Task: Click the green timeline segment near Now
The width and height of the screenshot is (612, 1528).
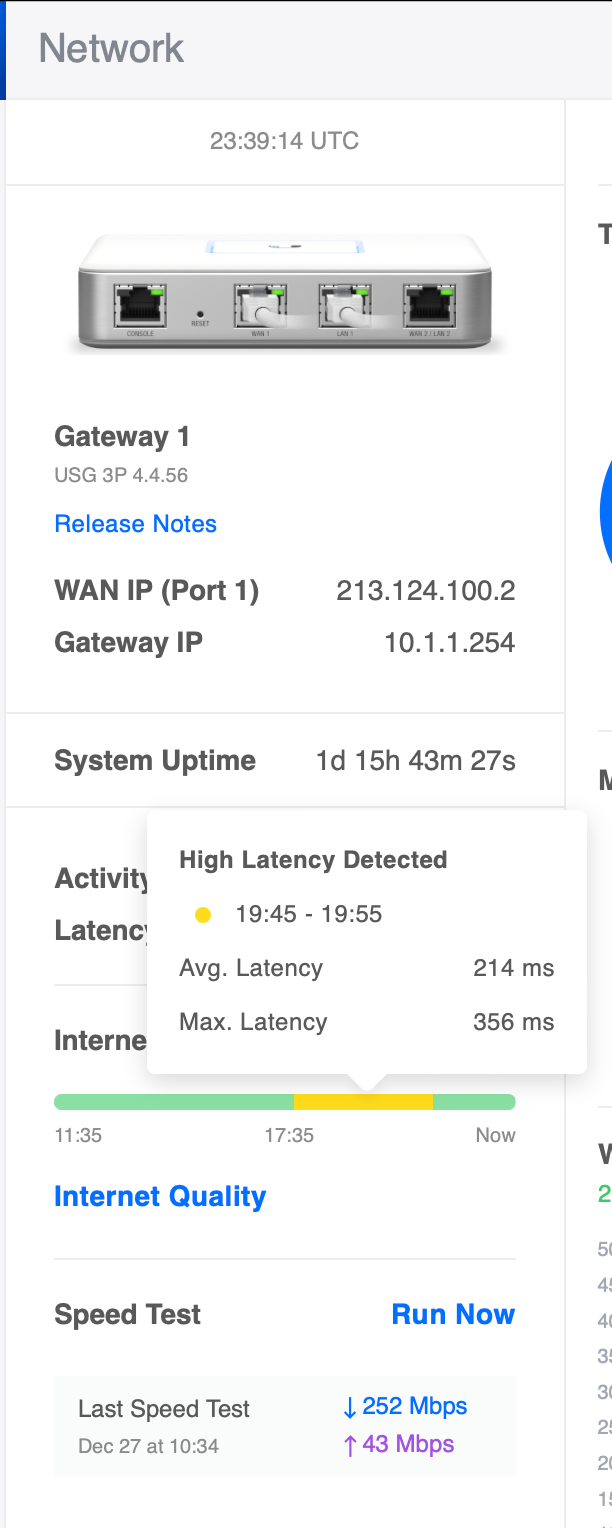Action: click(x=474, y=1102)
